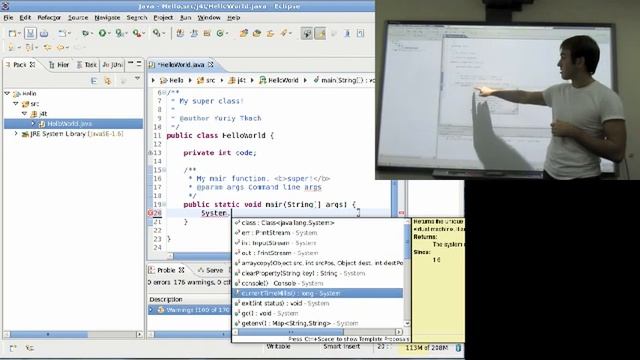Maximize the Package Explorer panel

[x=139, y=63]
